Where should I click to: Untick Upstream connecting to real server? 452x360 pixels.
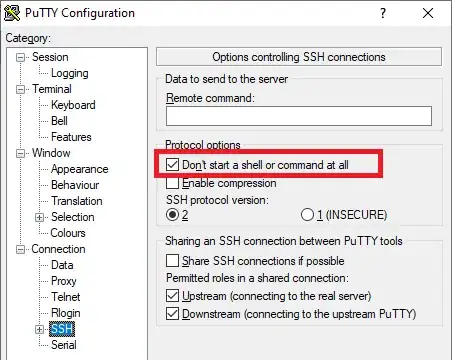(172, 296)
